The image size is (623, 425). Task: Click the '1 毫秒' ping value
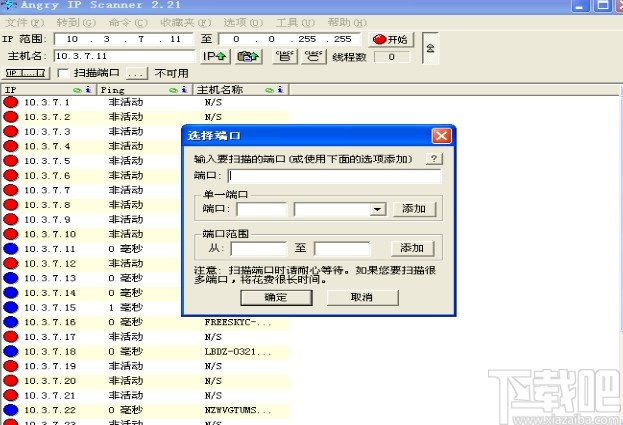(126, 307)
